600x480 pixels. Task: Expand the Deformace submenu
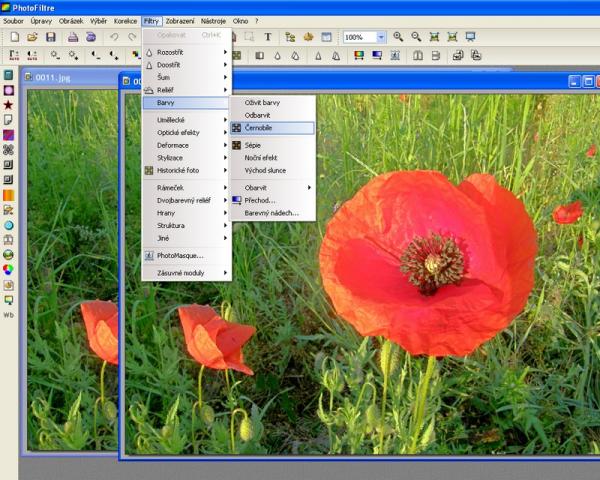click(x=186, y=145)
